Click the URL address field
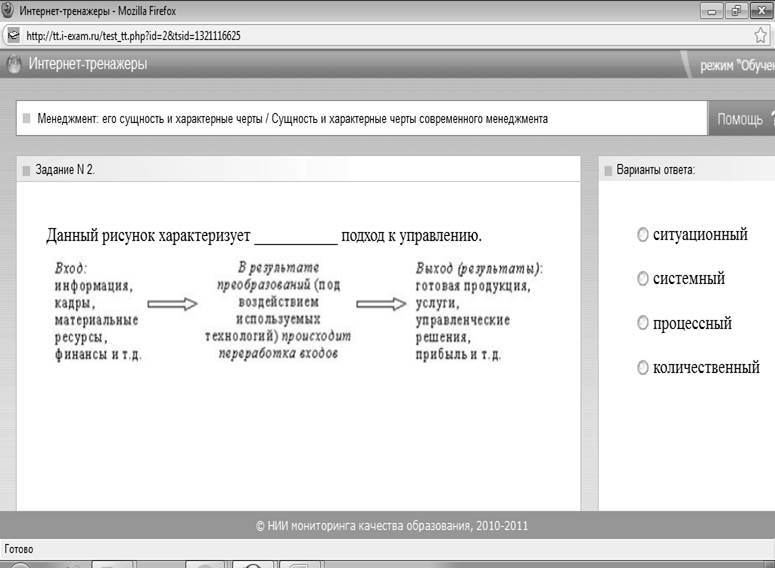Screen dimensions: 775x568 [x=380, y=35]
